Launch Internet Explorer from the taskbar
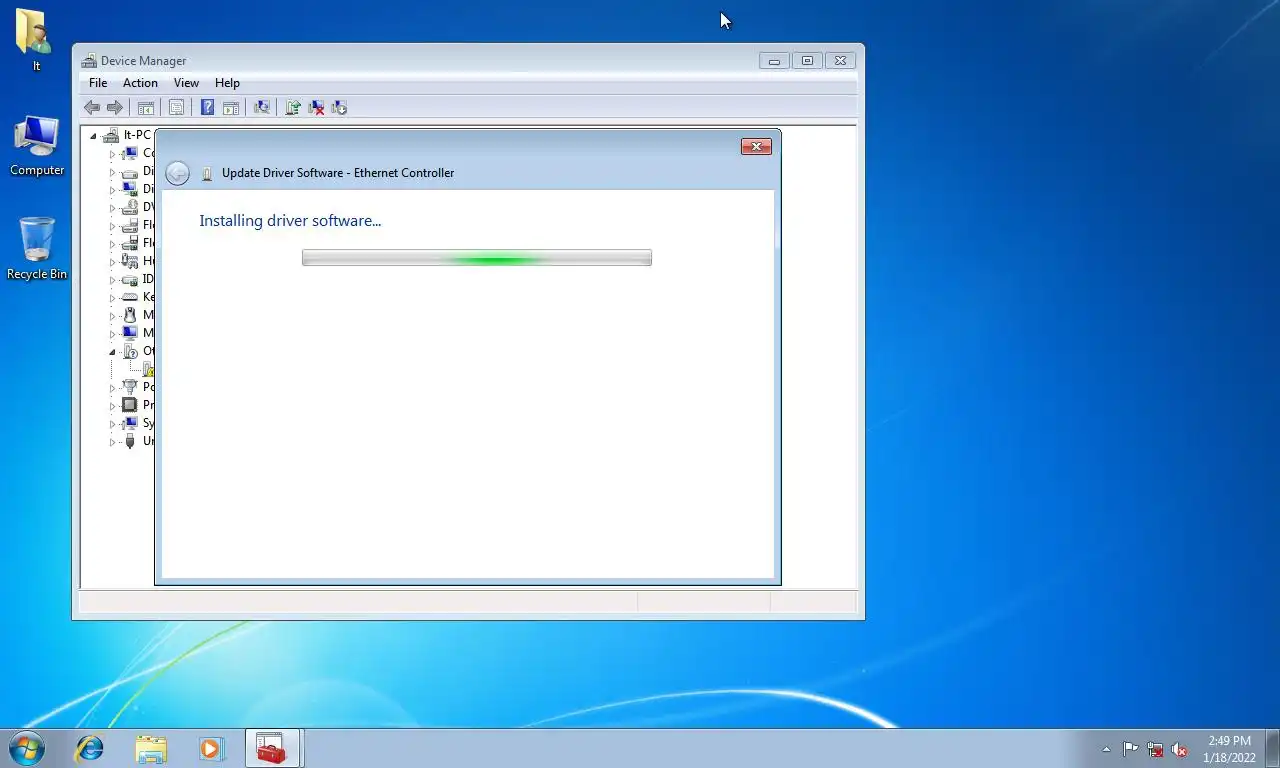The image size is (1280, 768). (x=90, y=748)
